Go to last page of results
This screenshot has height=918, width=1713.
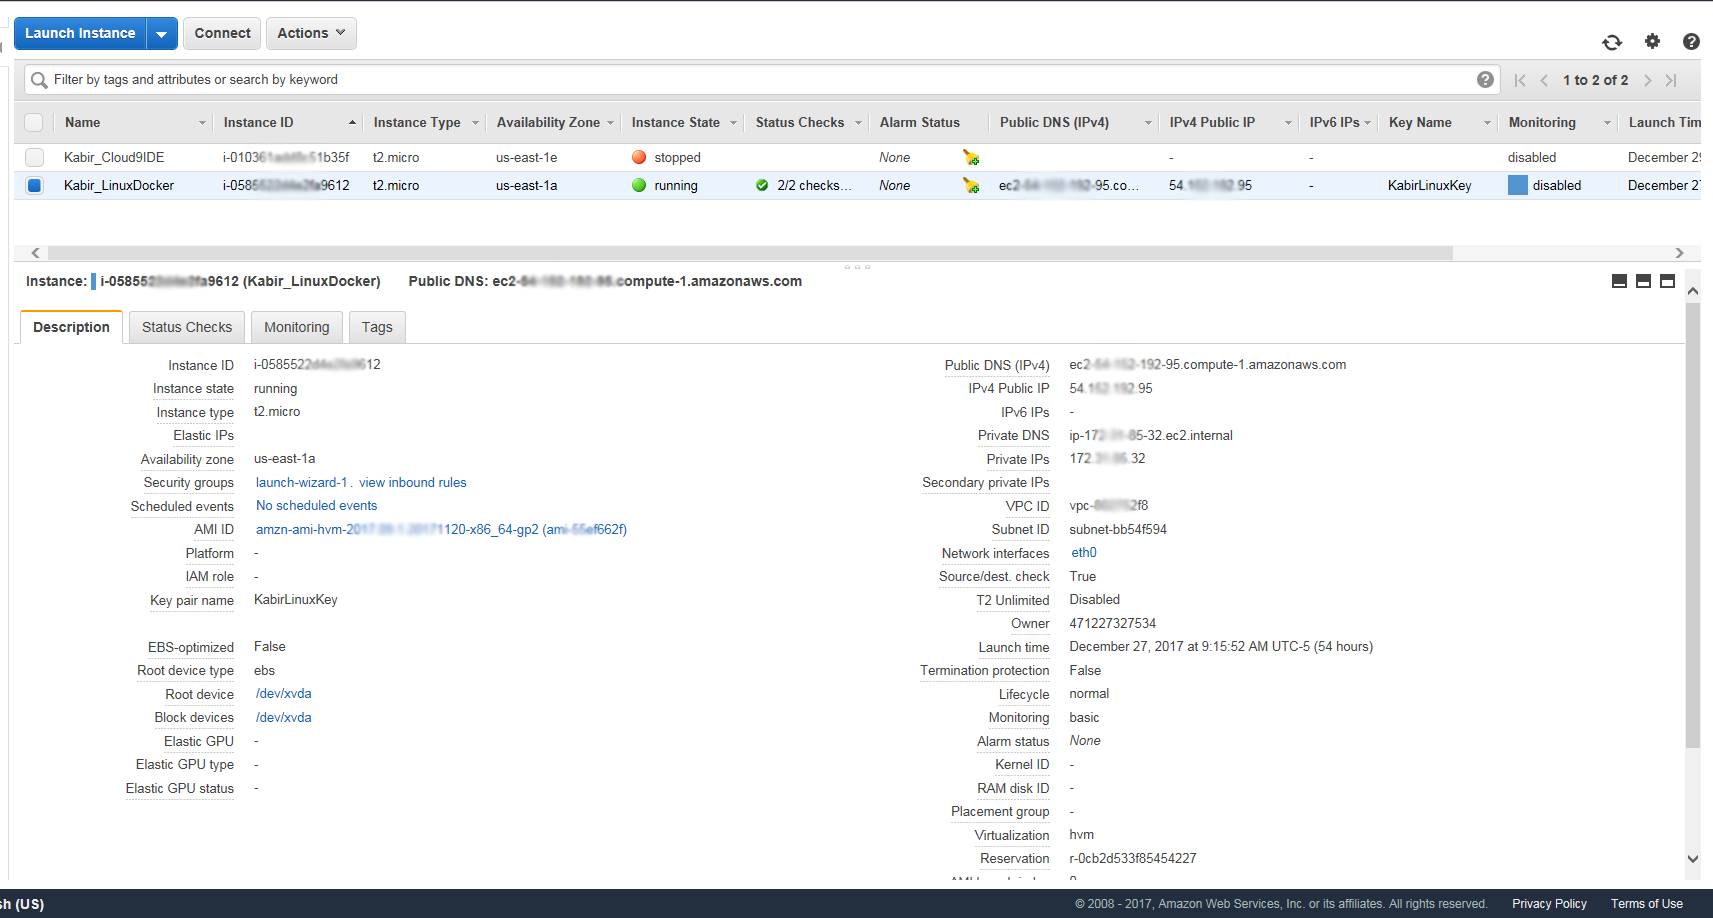[1671, 80]
